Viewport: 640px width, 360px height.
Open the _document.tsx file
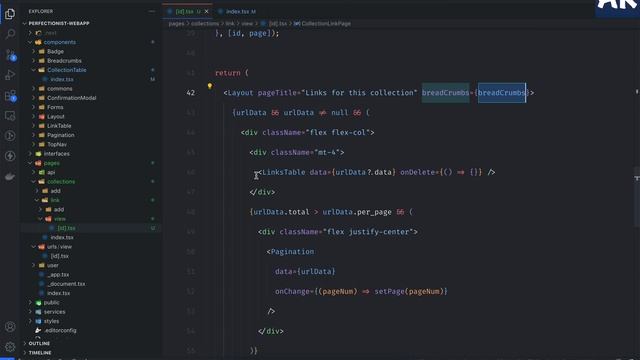click(x=67, y=284)
